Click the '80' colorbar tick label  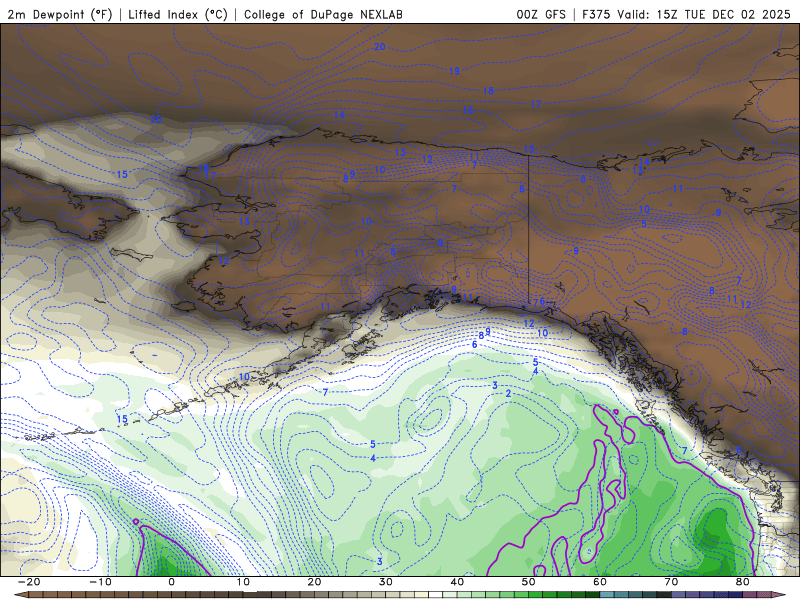click(743, 582)
